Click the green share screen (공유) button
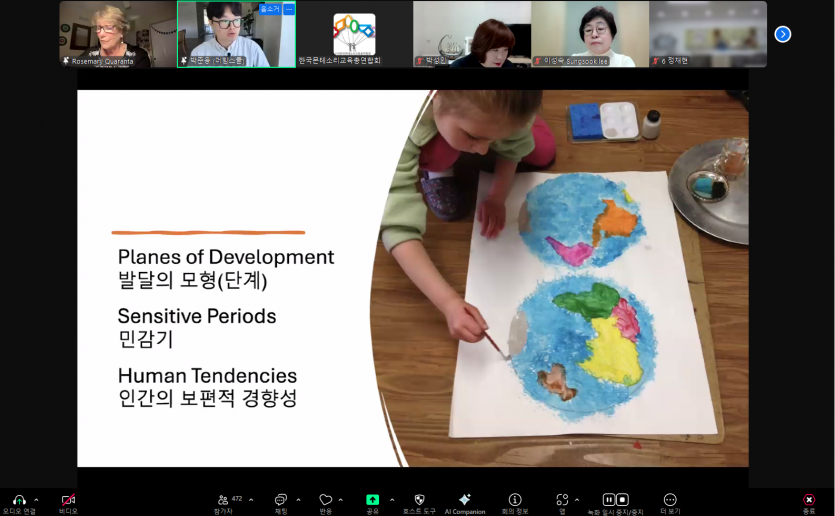The width and height of the screenshot is (835, 516). pyautogui.click(x=372, y=499)
